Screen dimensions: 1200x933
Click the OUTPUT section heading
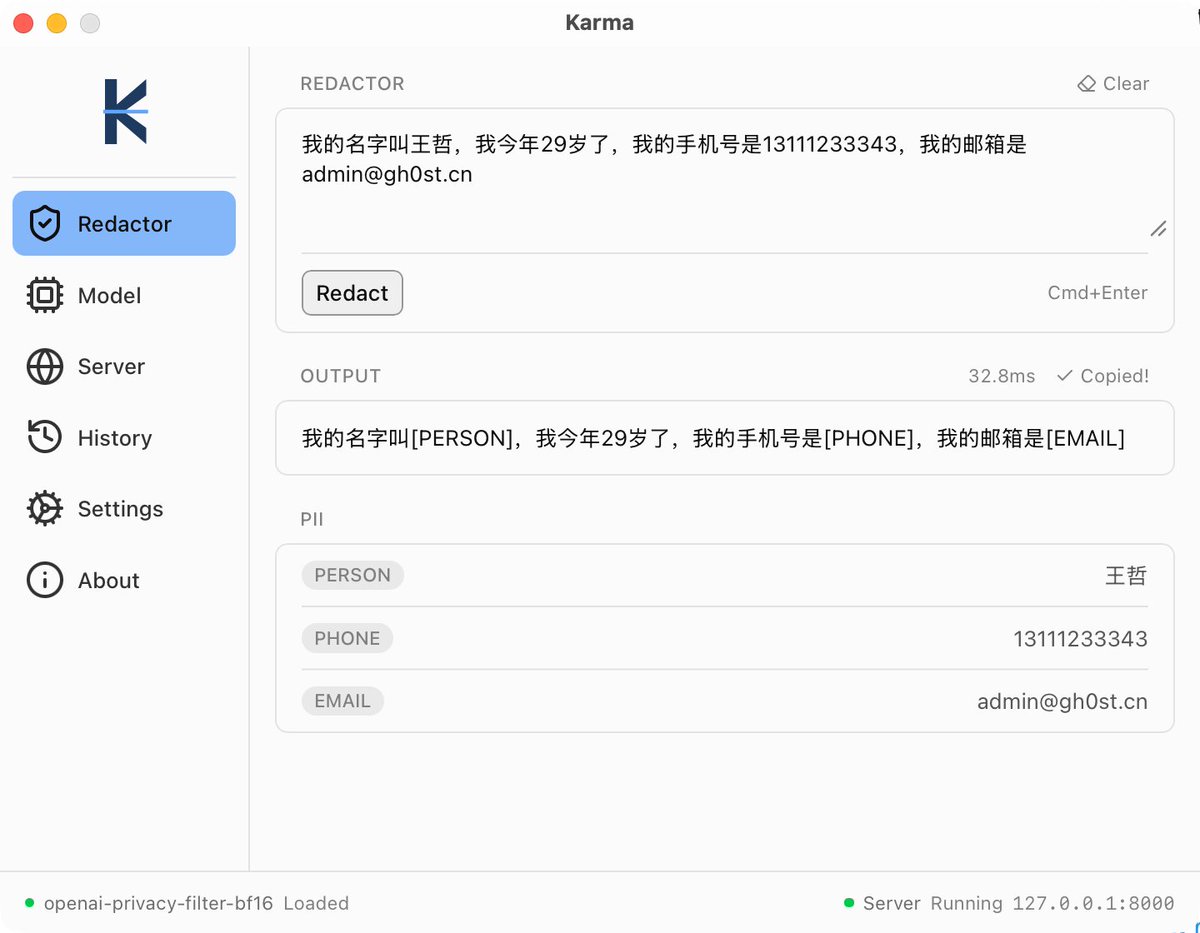341,376
